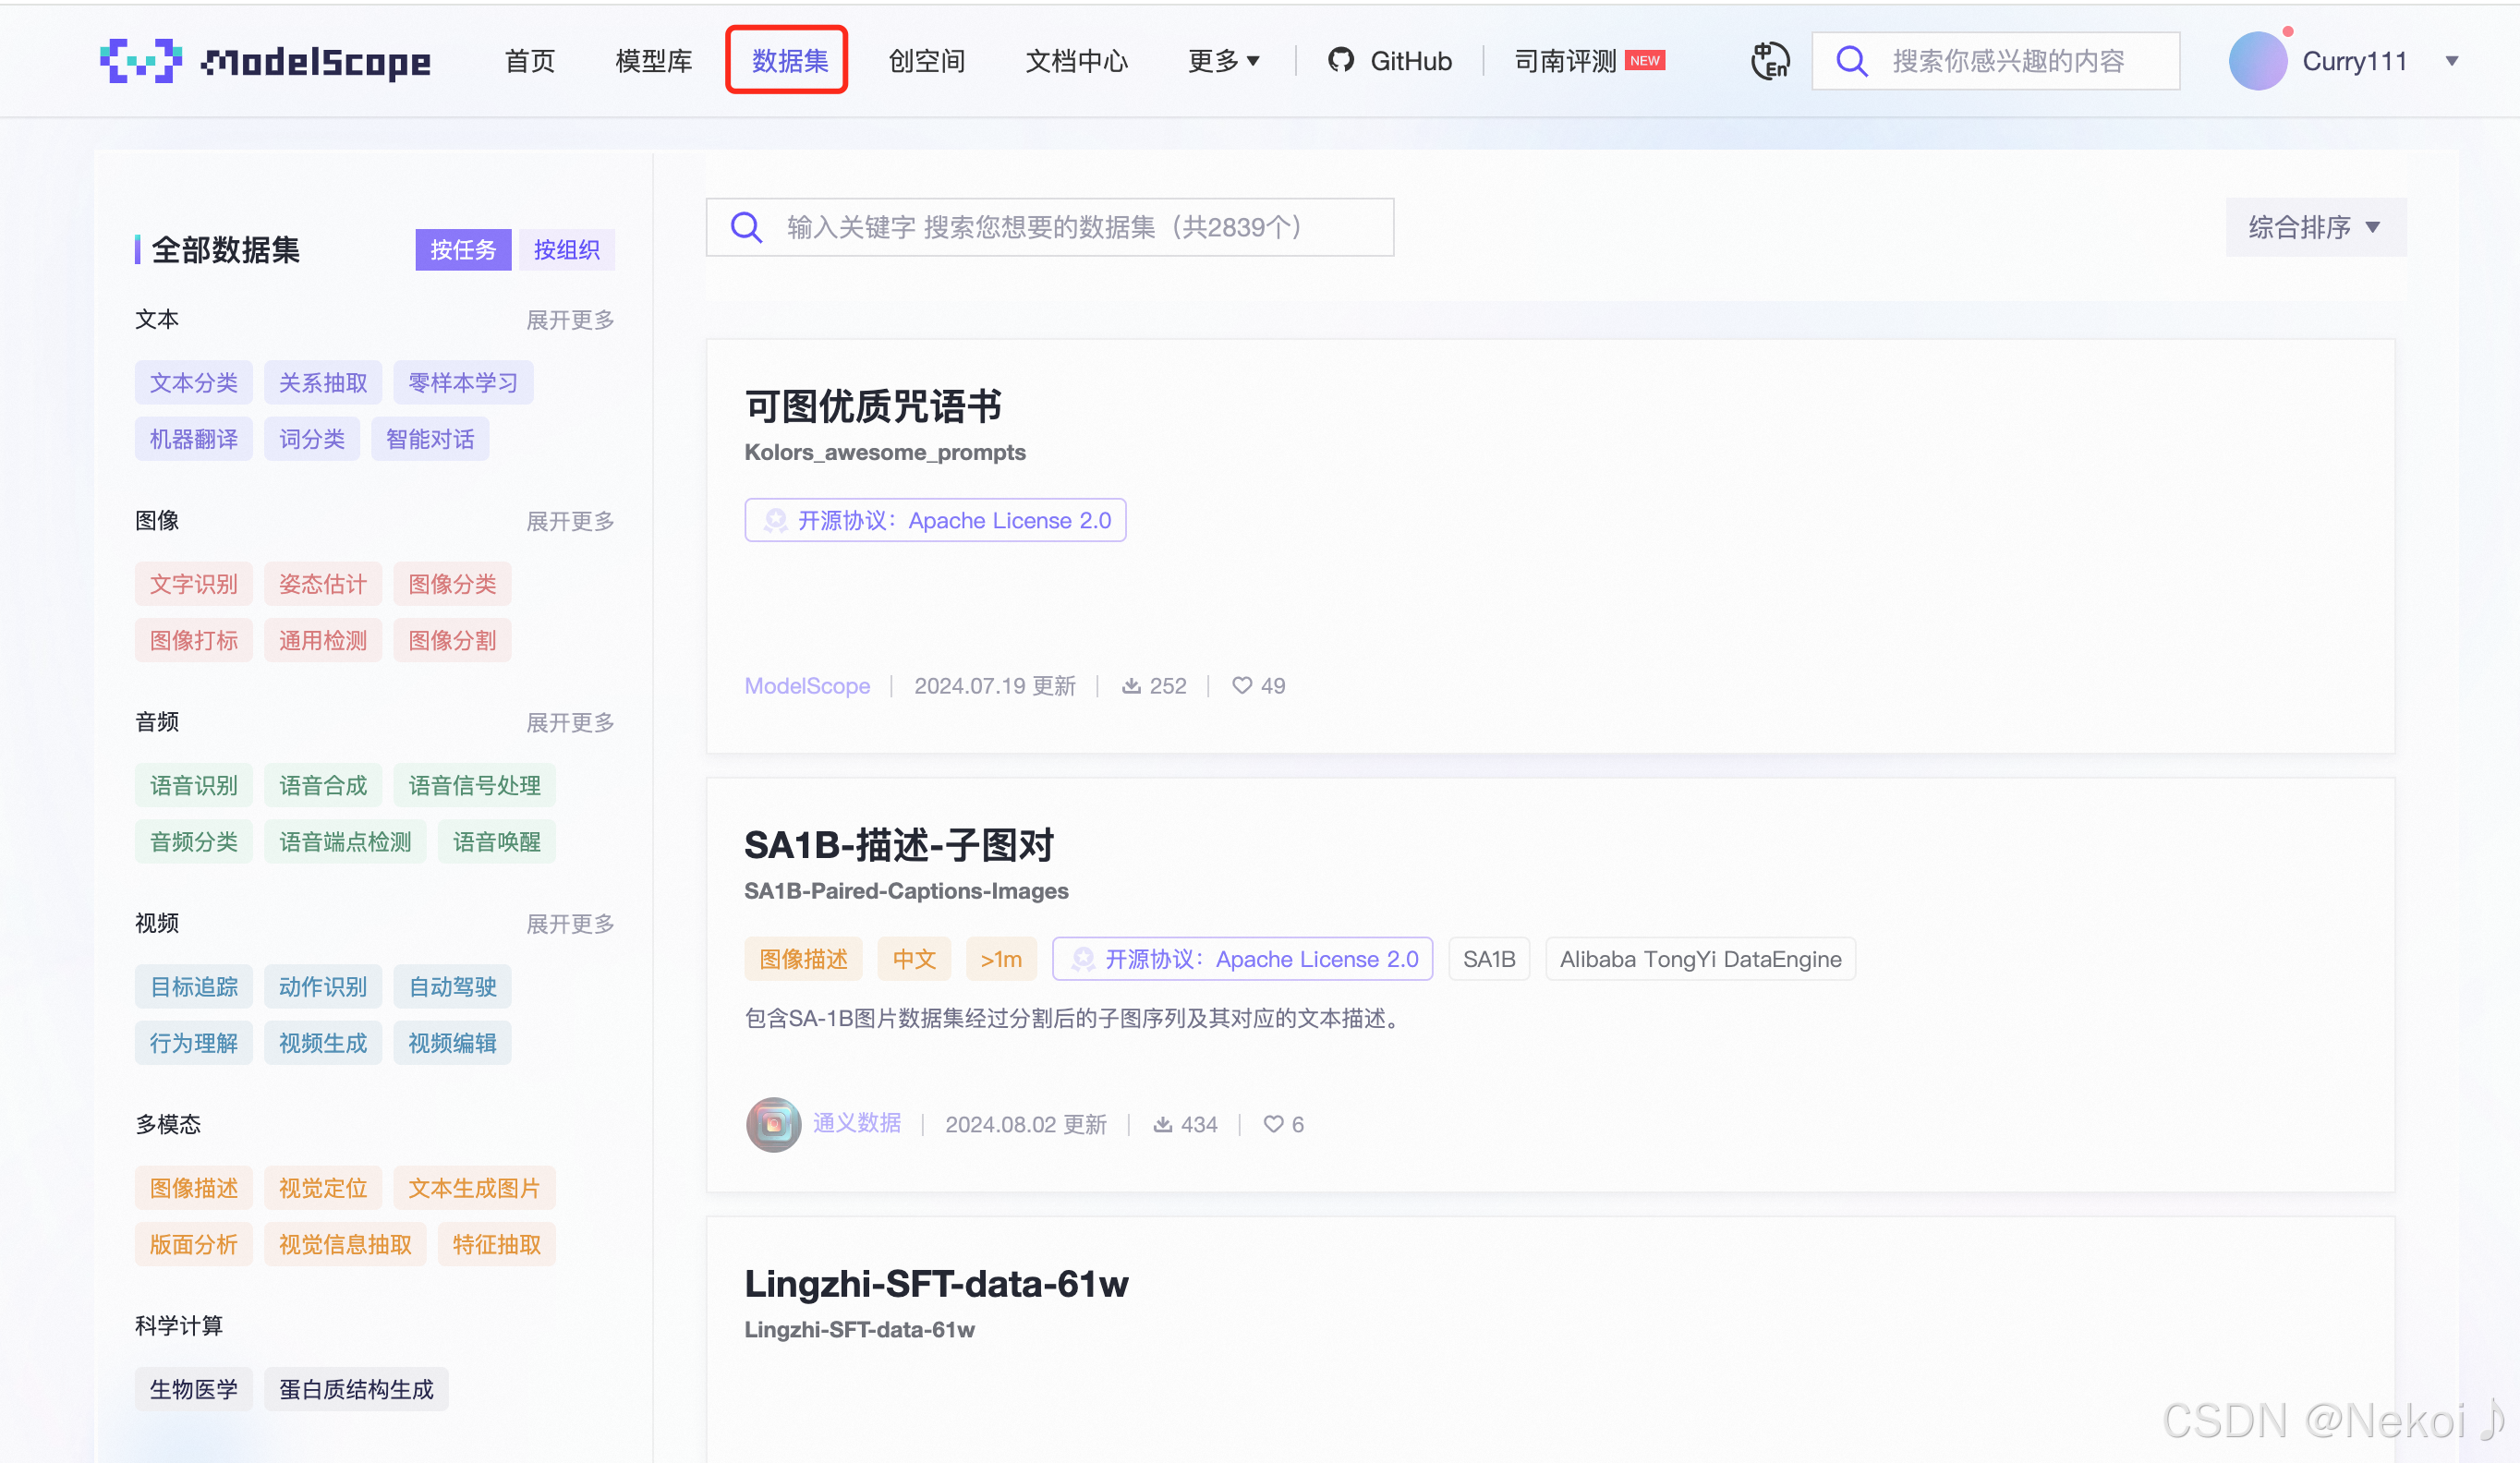Click the magnifier icon in the dataset search field

[746, 226]
